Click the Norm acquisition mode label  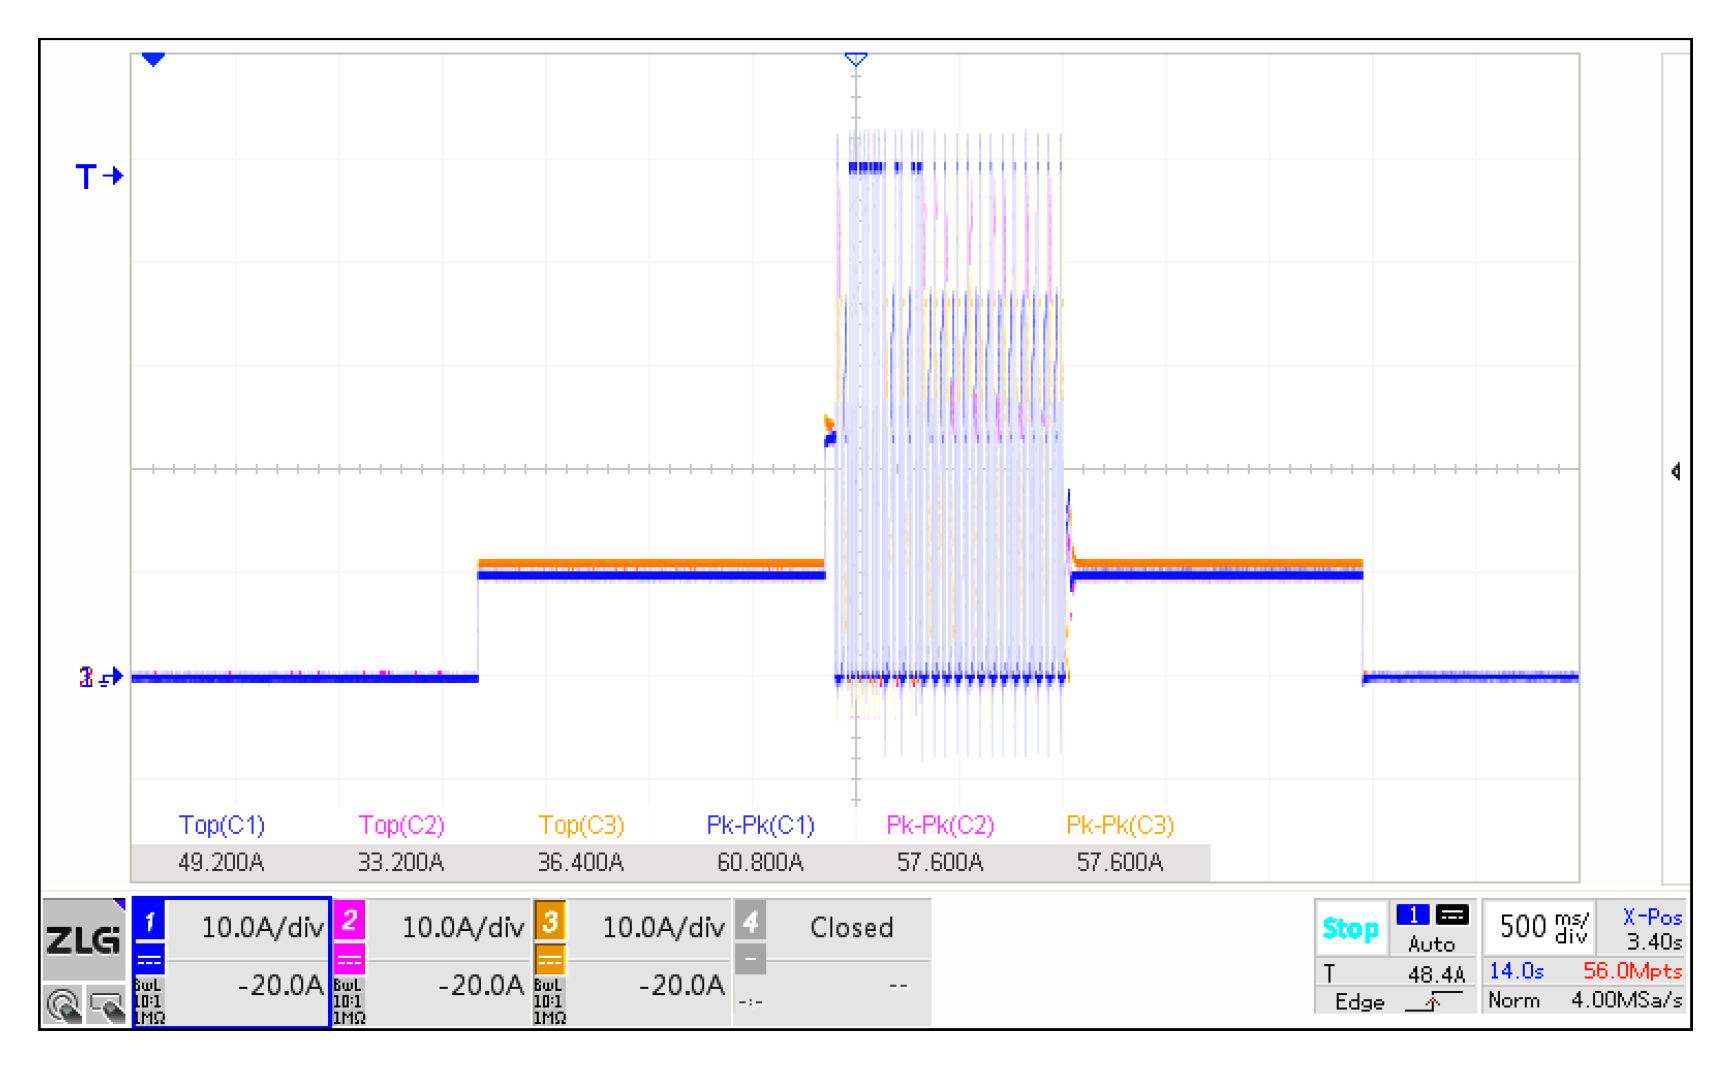(x=1514, y=1000)
